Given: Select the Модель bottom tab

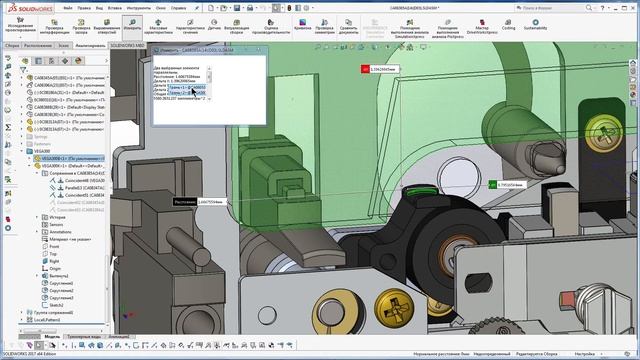Looking at the screenshot, I should tap(52, 336).
